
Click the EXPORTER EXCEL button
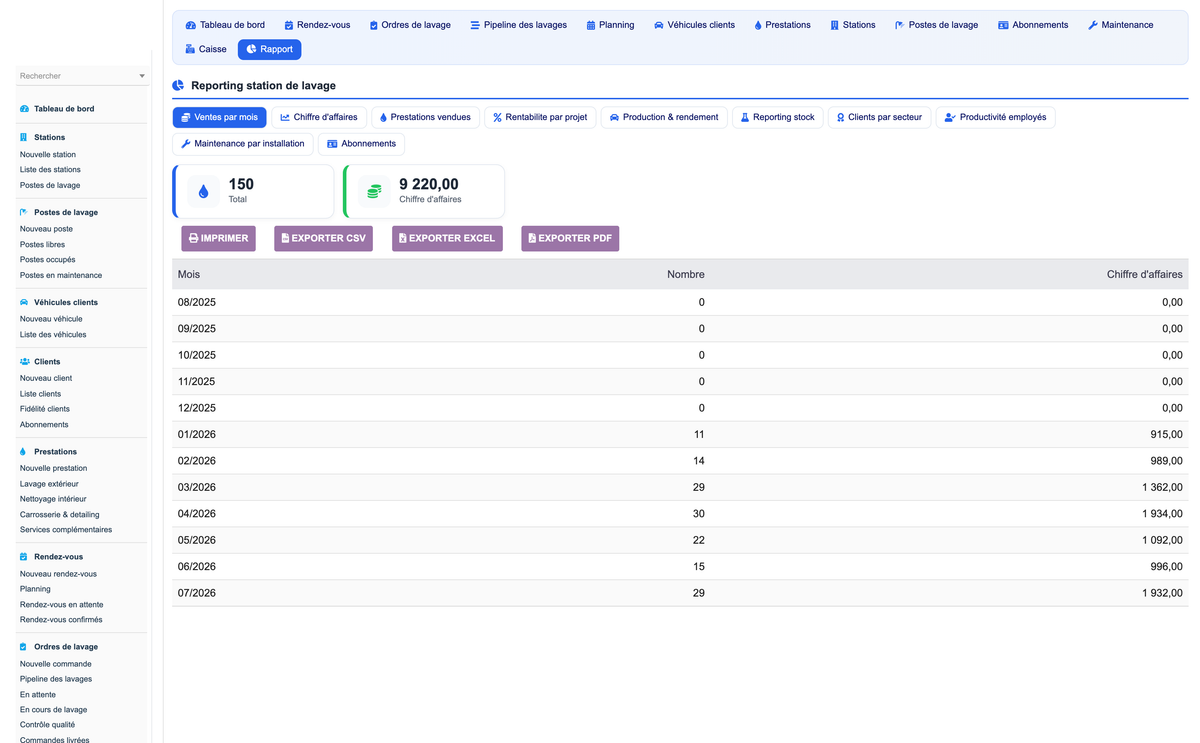(447, 238)
